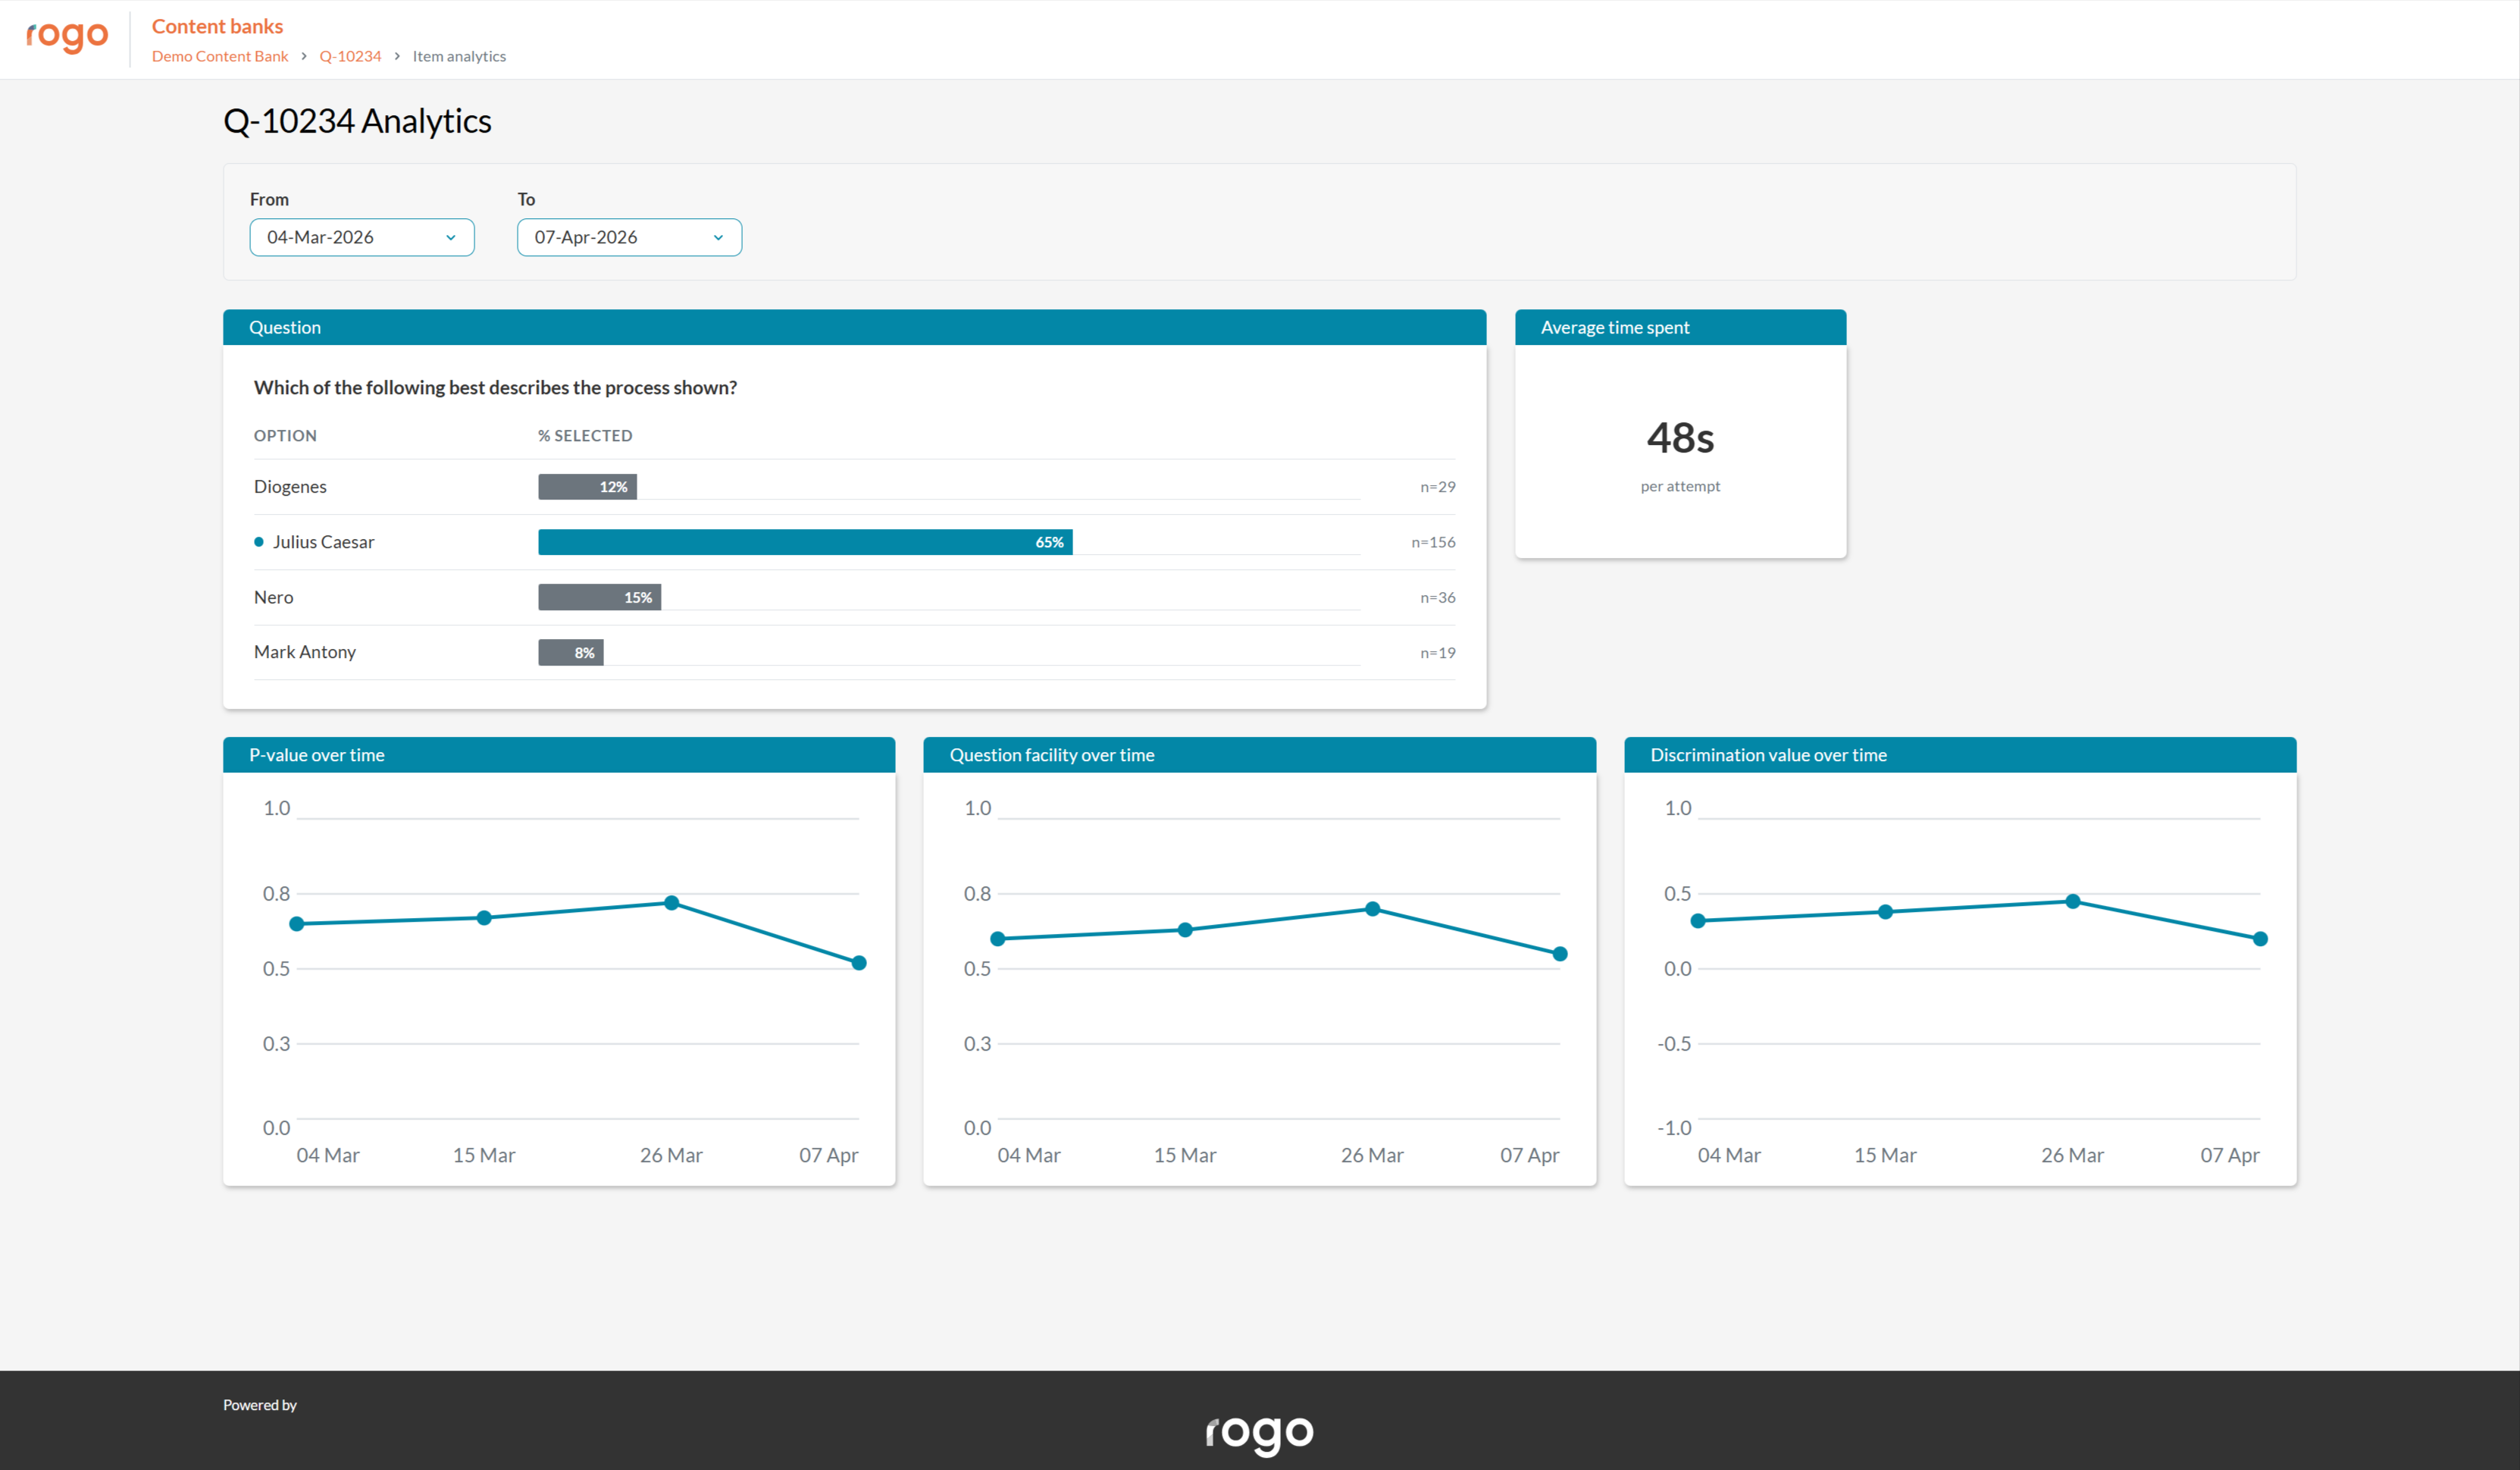The width and height of the screenshot is (2520, 1470).
Task: Click the 15 Mar point on Discrimination chart
Action: click(1885, 912)
